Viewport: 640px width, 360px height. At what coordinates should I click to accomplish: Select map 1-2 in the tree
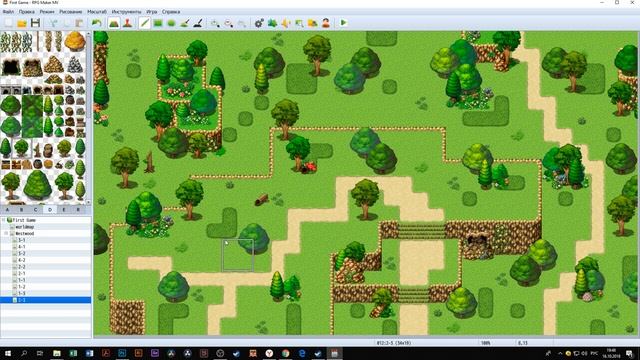(22, 287)
